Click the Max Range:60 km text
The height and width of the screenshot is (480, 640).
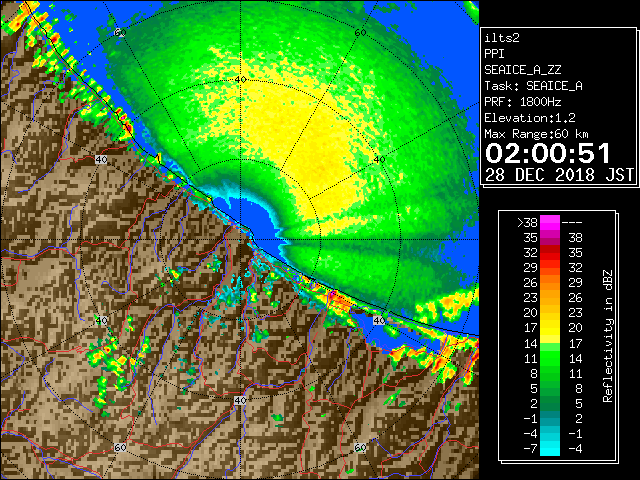(x=536, y=134)
